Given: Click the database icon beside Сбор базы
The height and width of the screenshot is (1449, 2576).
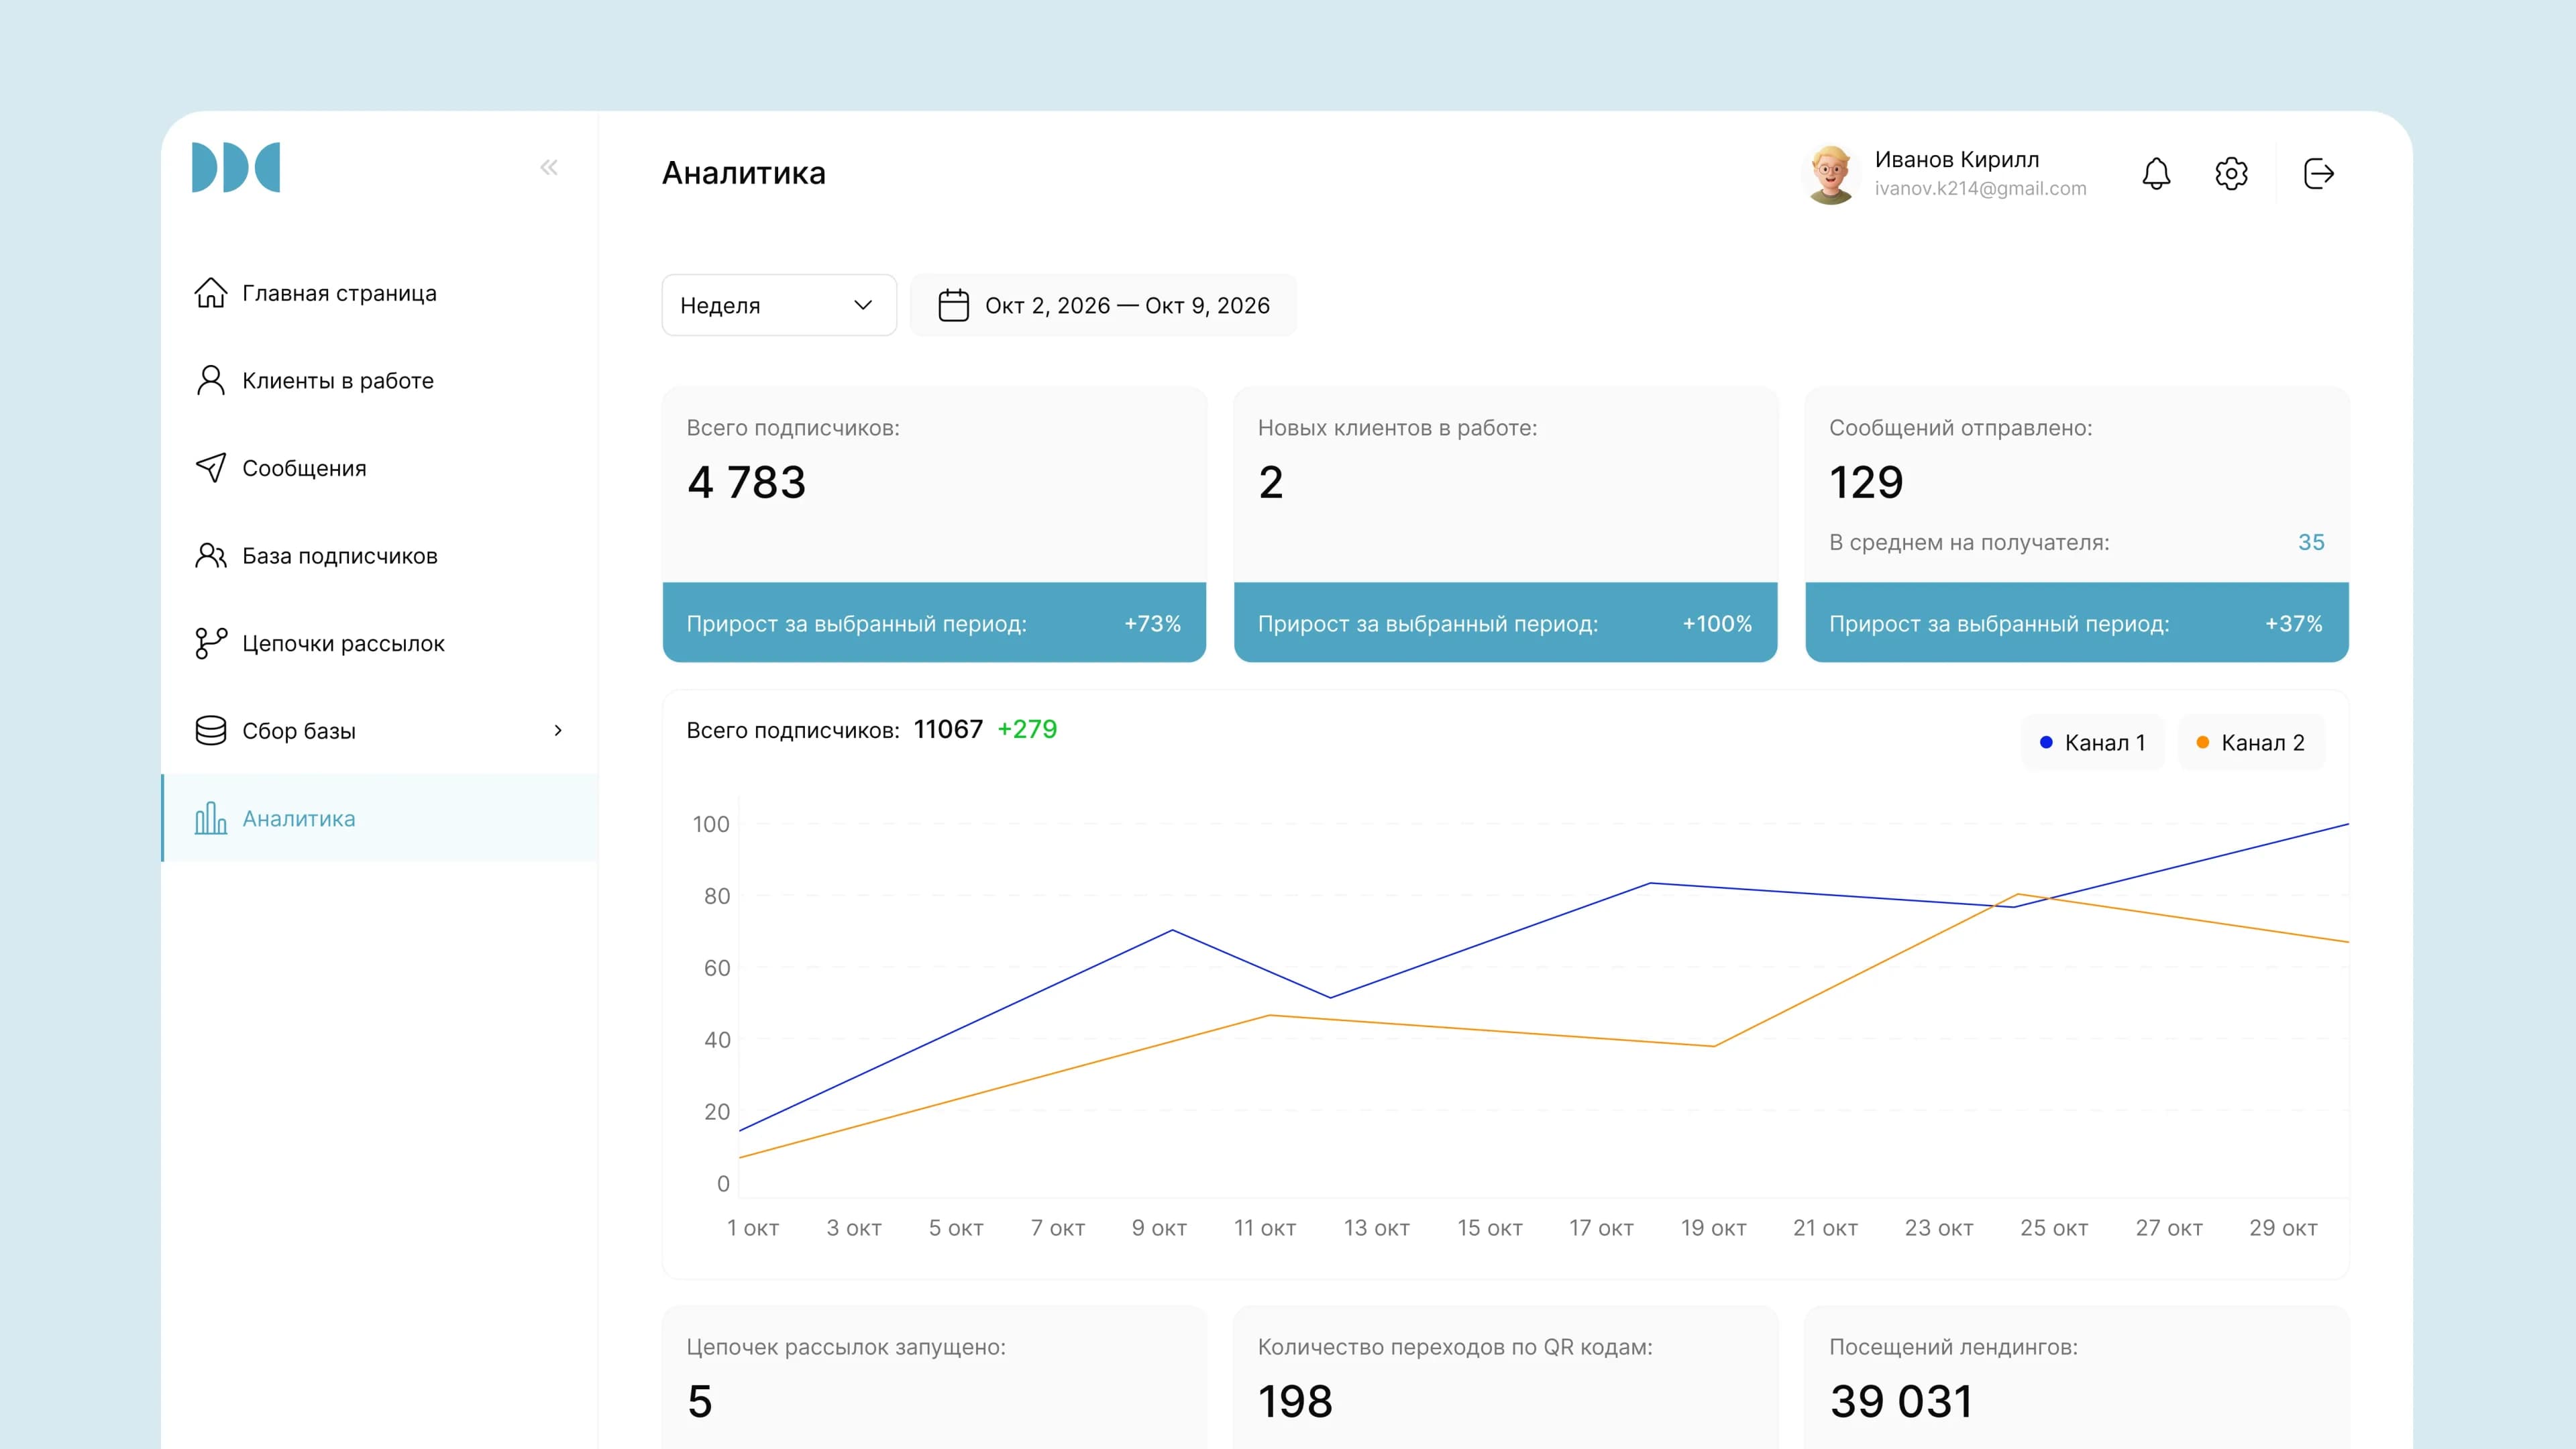Looking at the screenshot, I should tap(210, 731).
